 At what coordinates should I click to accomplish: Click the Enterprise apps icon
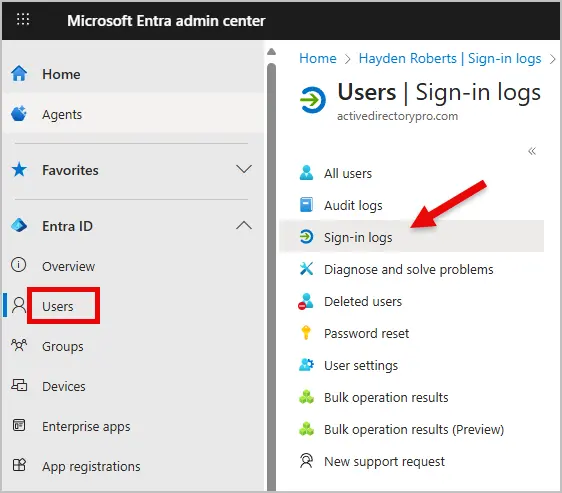point(19,425)
